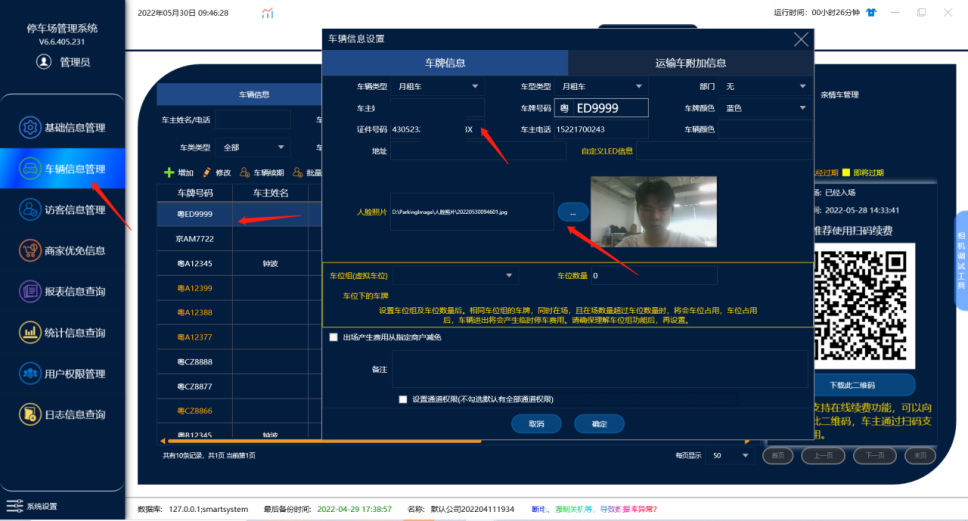Check 设置通道权限 checkbox
The width and height of the screenshot is (968, 521).
pos(403,399)
